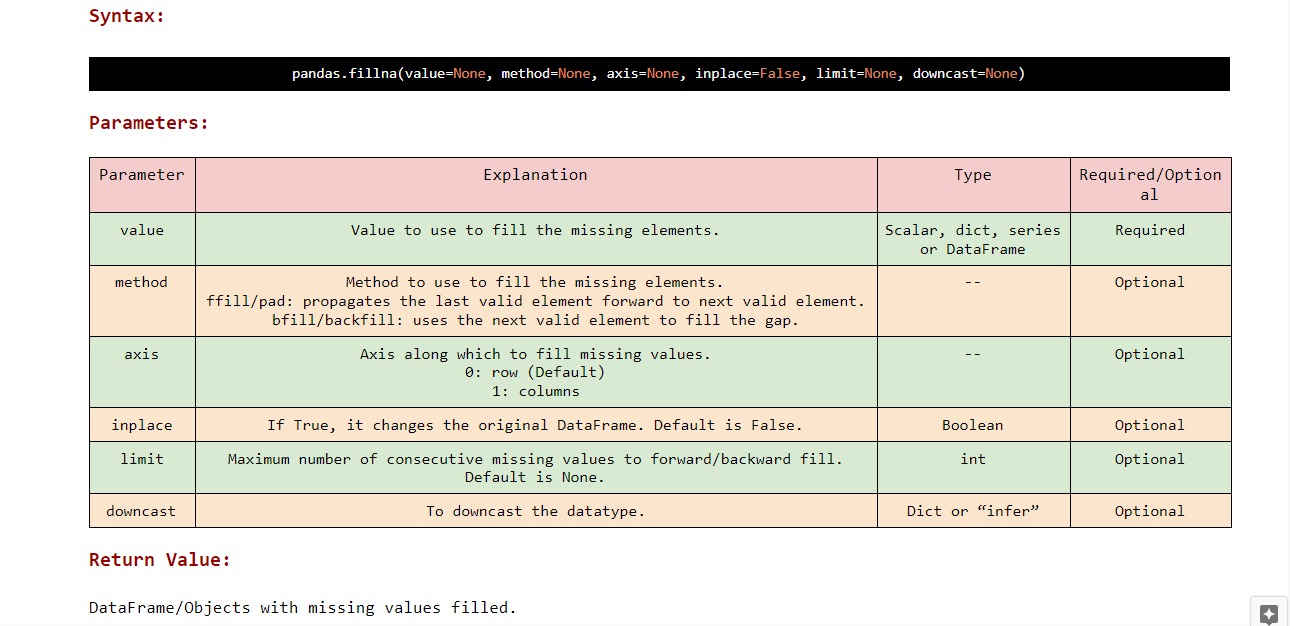Click the '--' type cell in the method row
Screen dimensions: 1290x626
tap(973, 300)
